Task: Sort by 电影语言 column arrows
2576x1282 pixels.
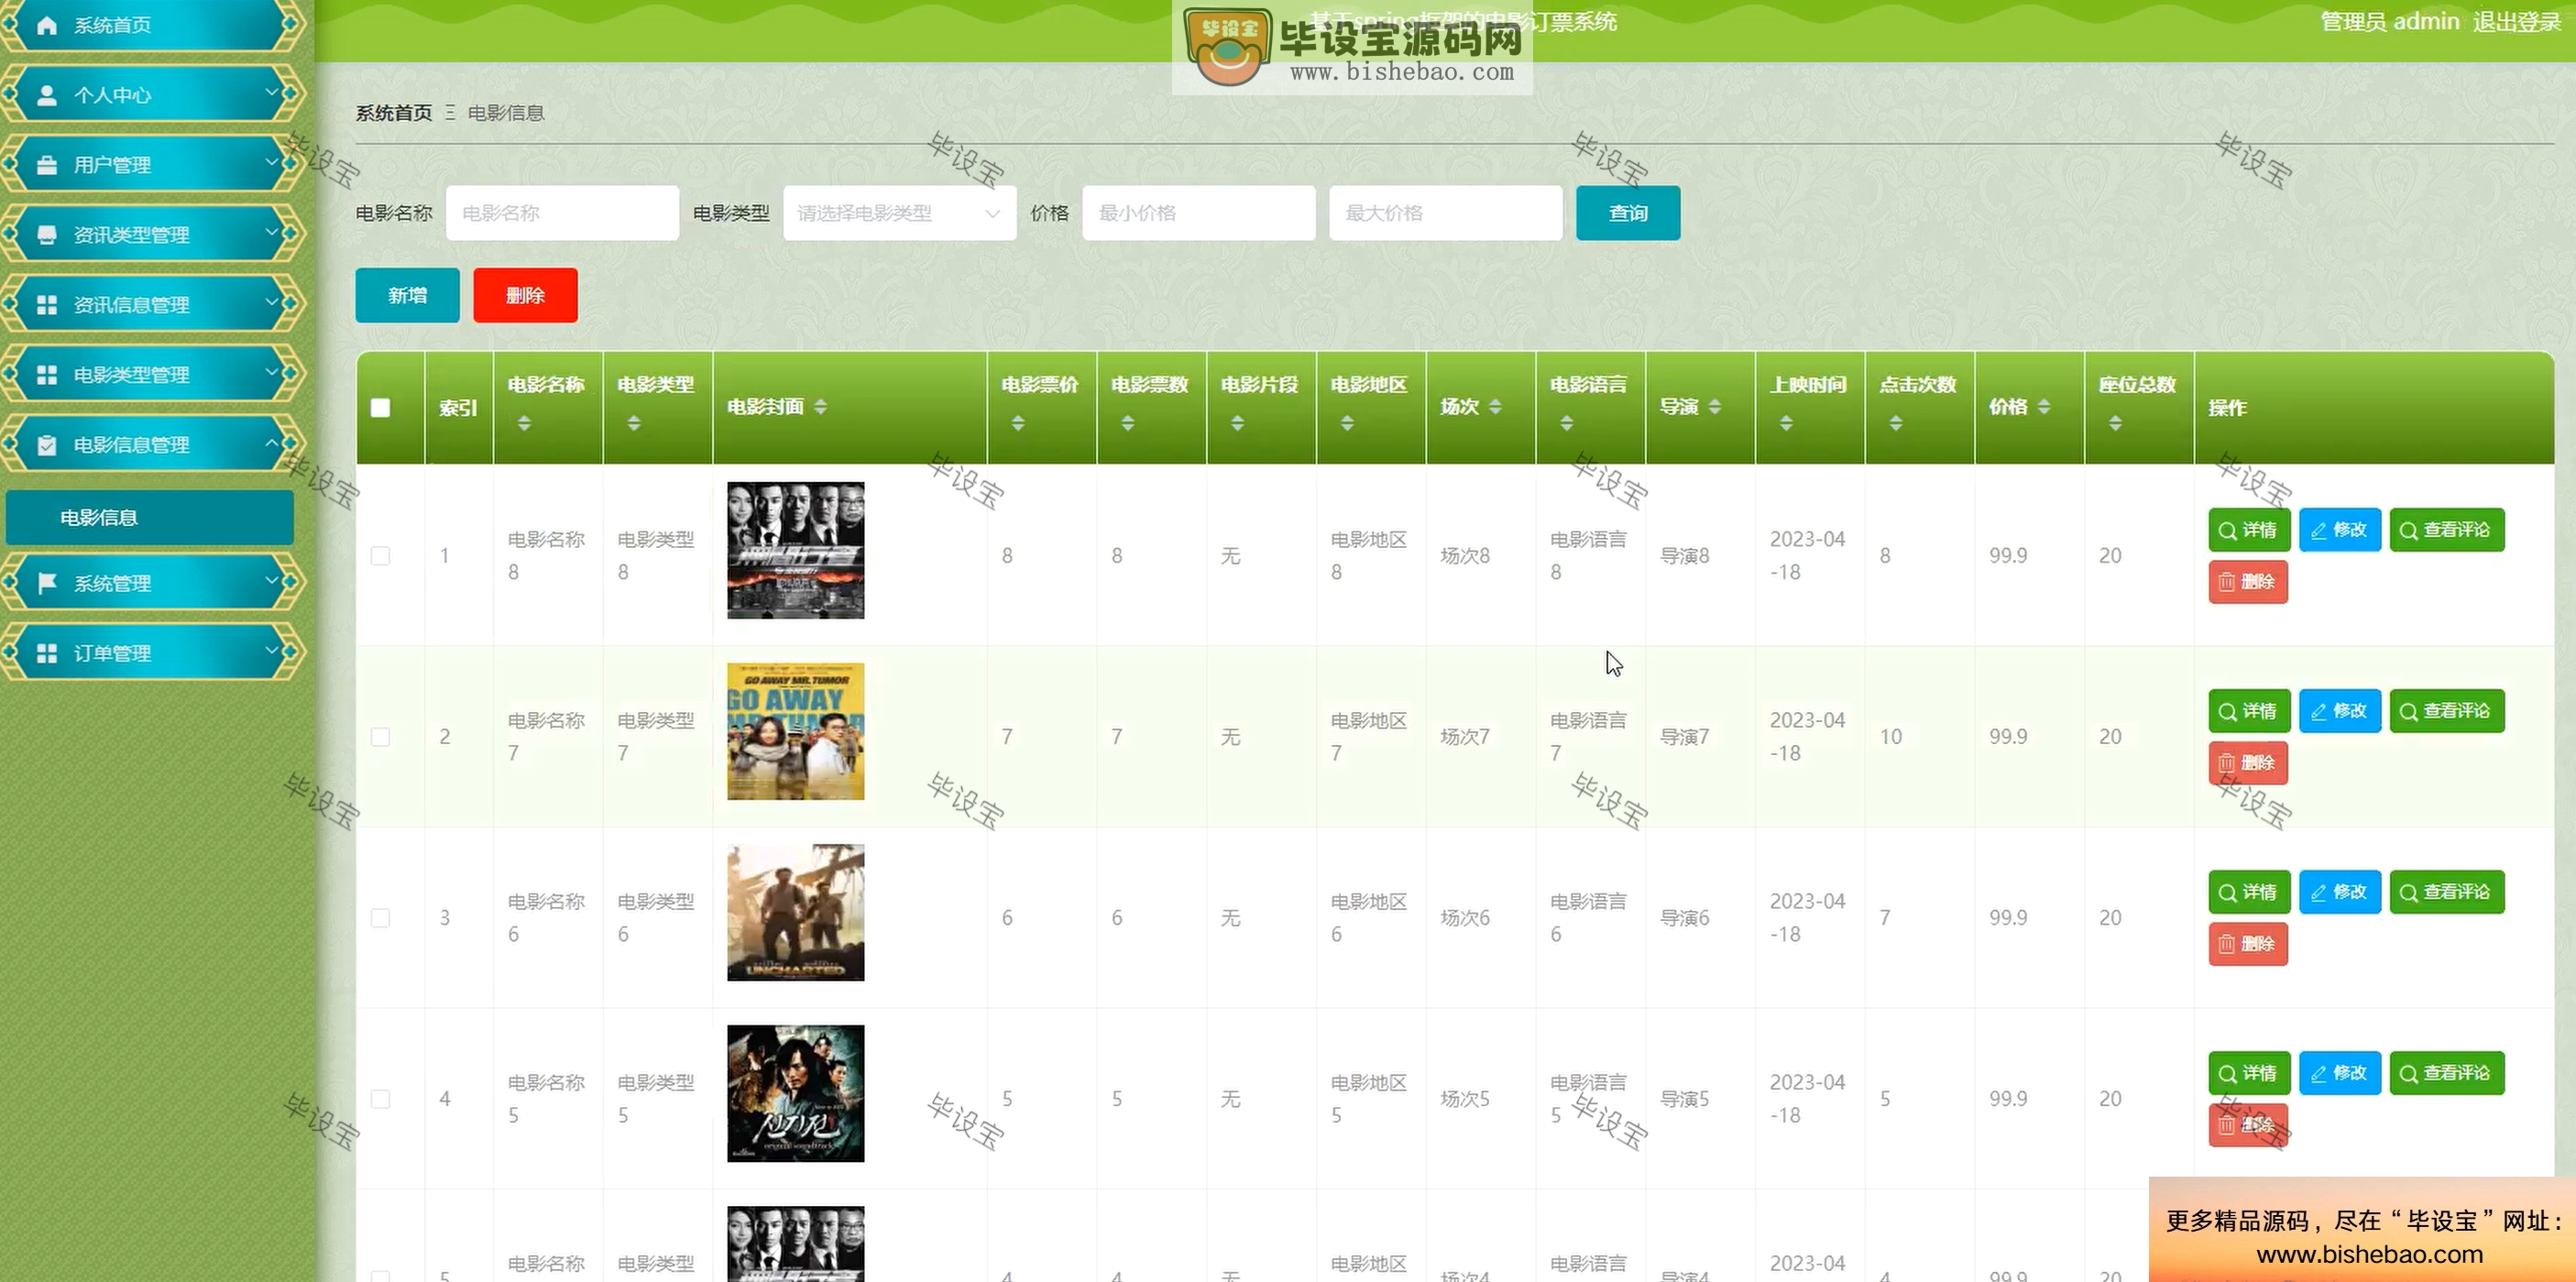Action: [x=1567, y=424]
